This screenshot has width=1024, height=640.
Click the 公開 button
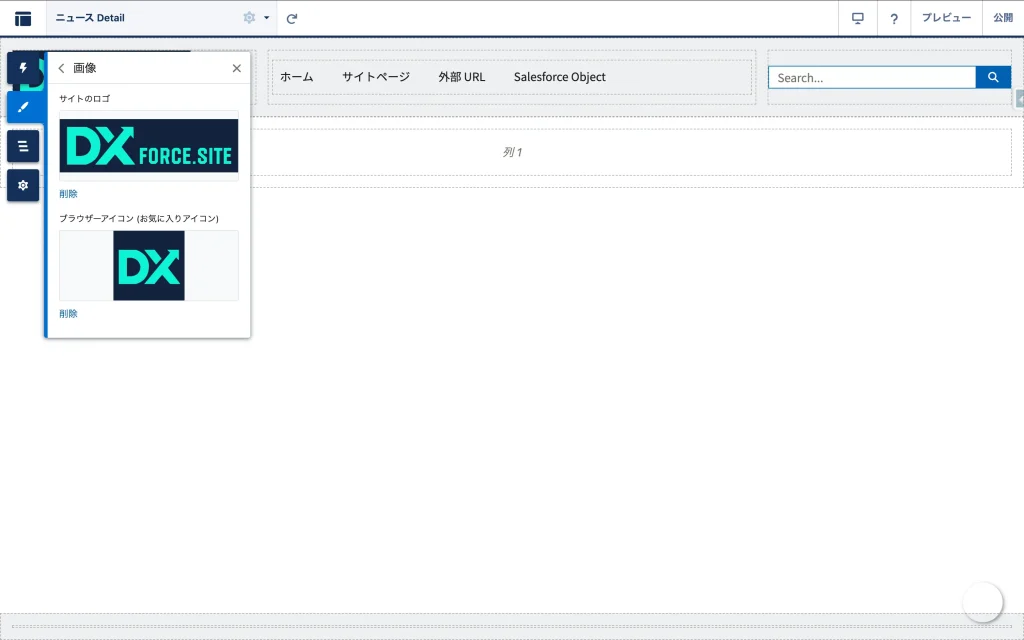[x=1002, y=18]
